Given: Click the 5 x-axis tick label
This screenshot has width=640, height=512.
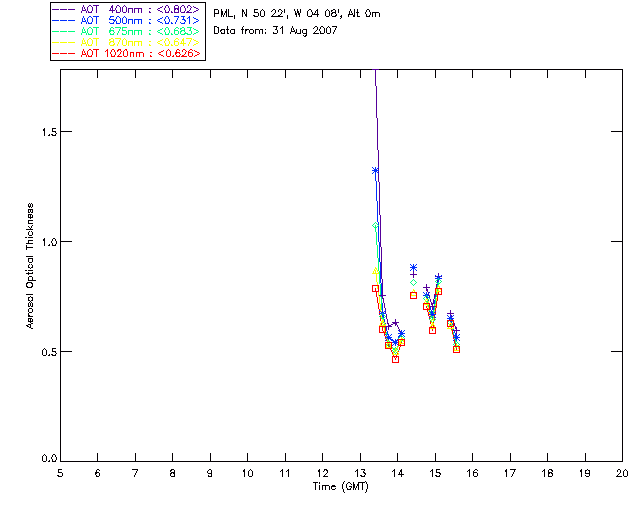Looking at the screenshot, I should [x=60, y=473].
